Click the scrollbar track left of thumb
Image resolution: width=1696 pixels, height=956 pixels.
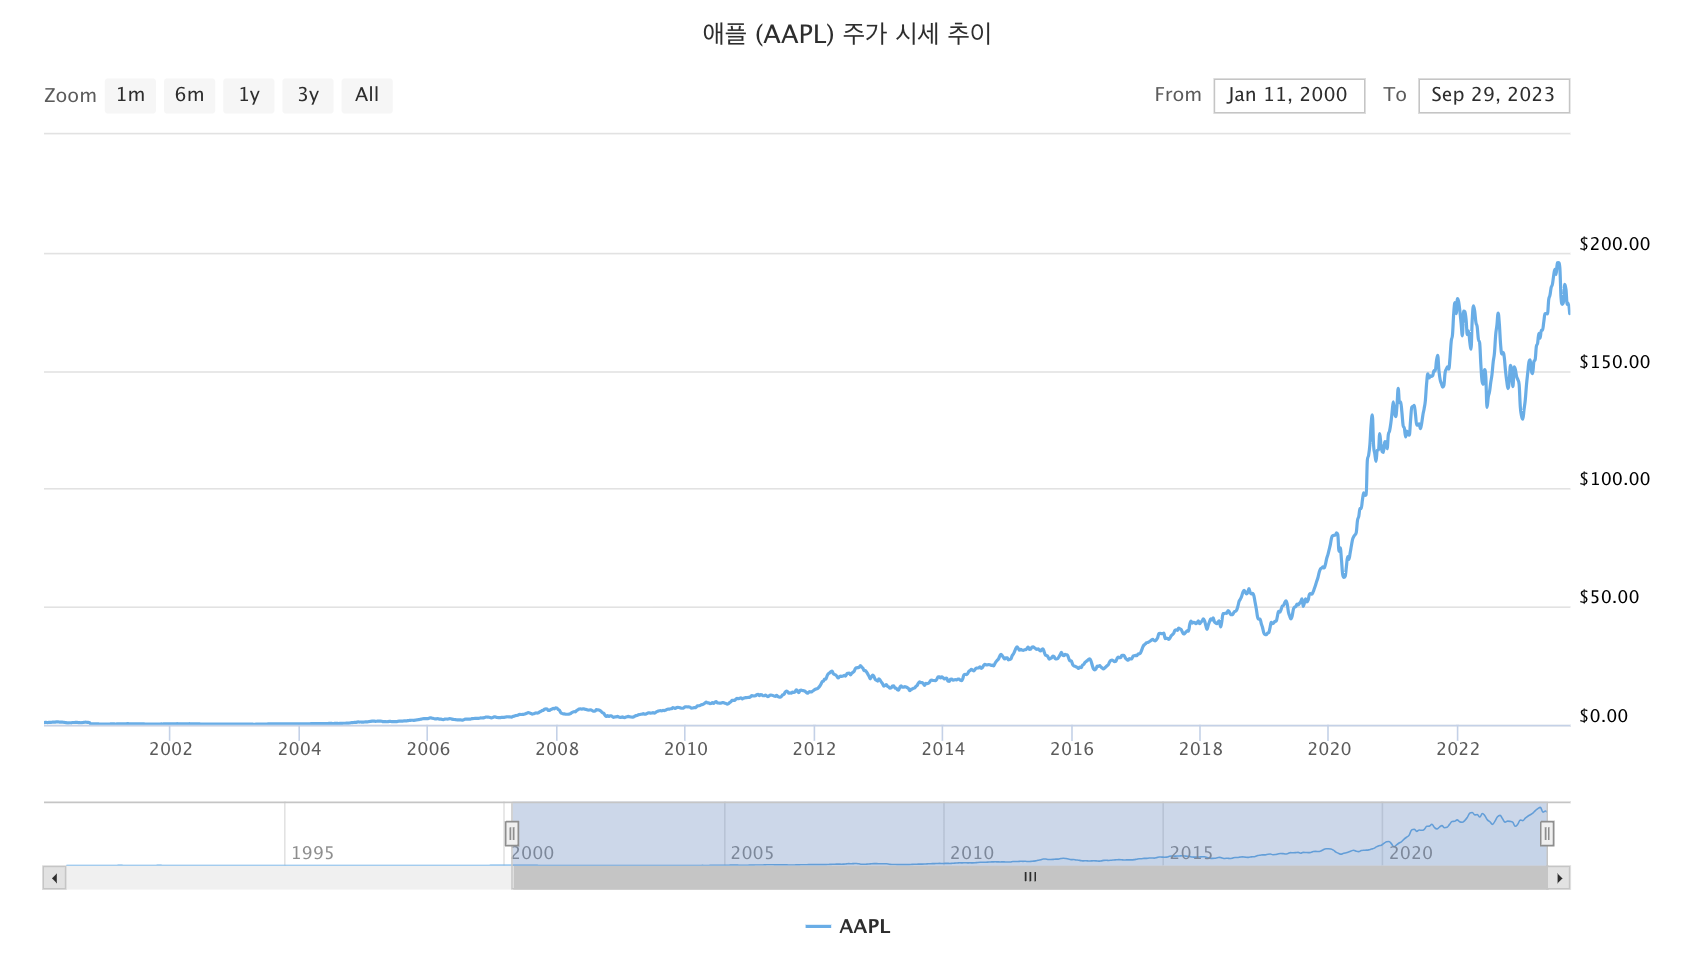288,878
